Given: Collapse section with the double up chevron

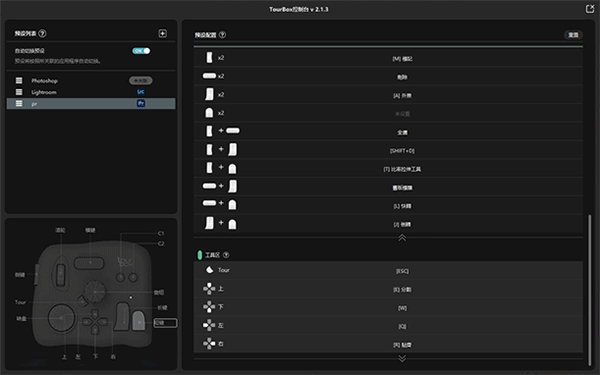Looking at the screenshot, I should coord(402,238).
